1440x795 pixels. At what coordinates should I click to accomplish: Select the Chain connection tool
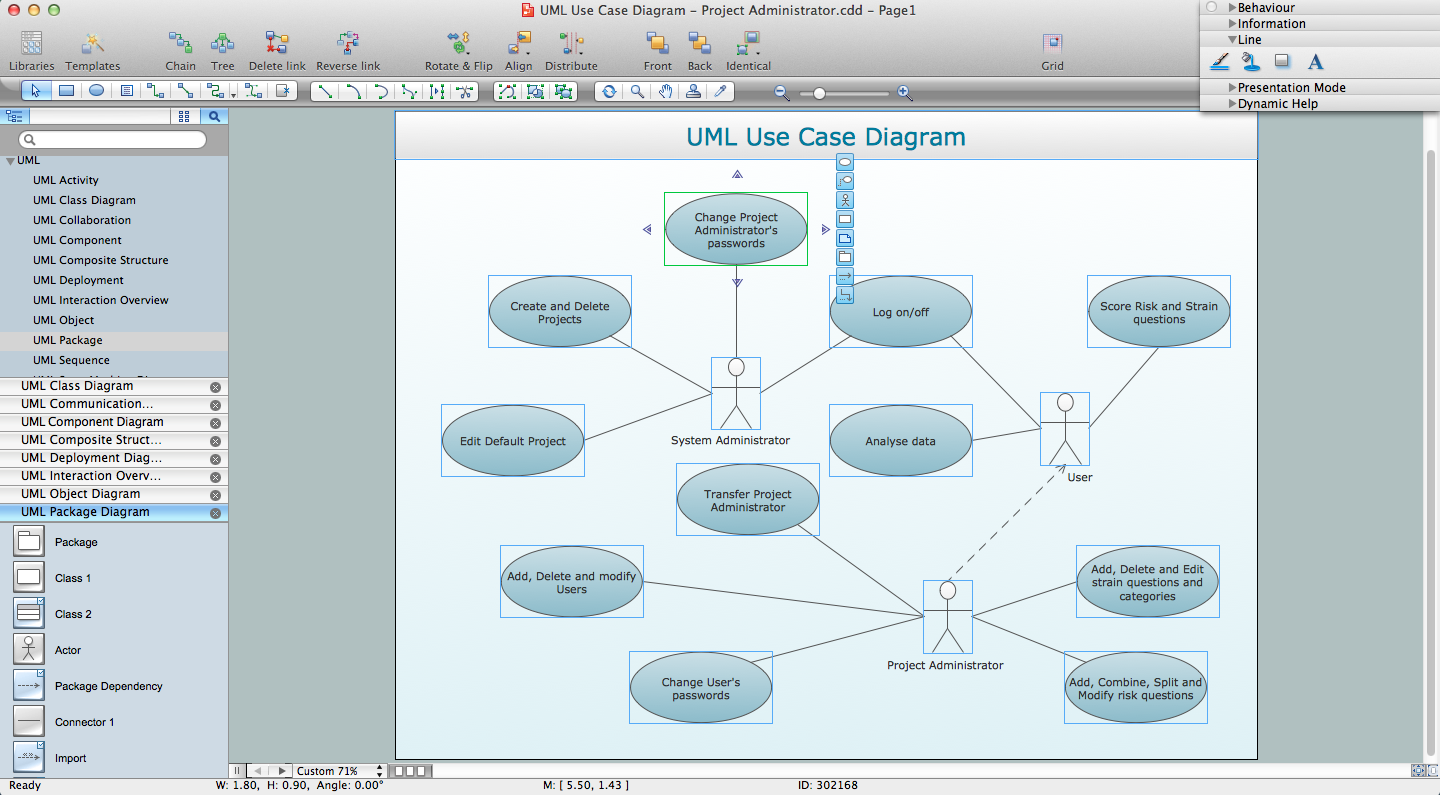click(180, 44)
